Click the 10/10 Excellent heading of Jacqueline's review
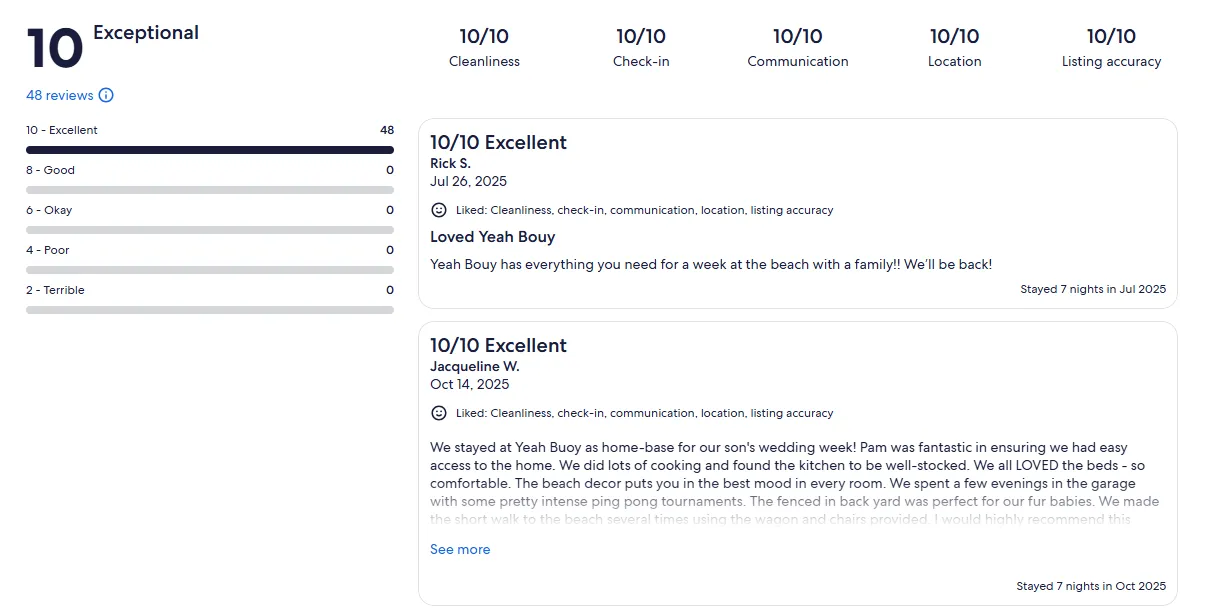Viewport: 1208px width, 614px height. [498, 346]
